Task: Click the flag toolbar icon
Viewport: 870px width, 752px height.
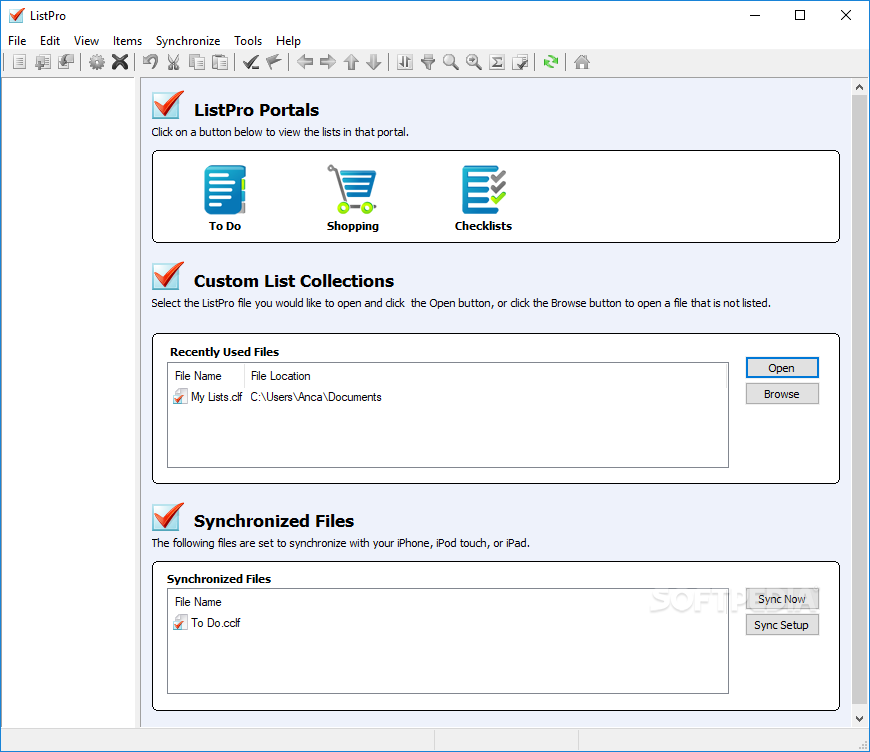Action: pos(274,62)
